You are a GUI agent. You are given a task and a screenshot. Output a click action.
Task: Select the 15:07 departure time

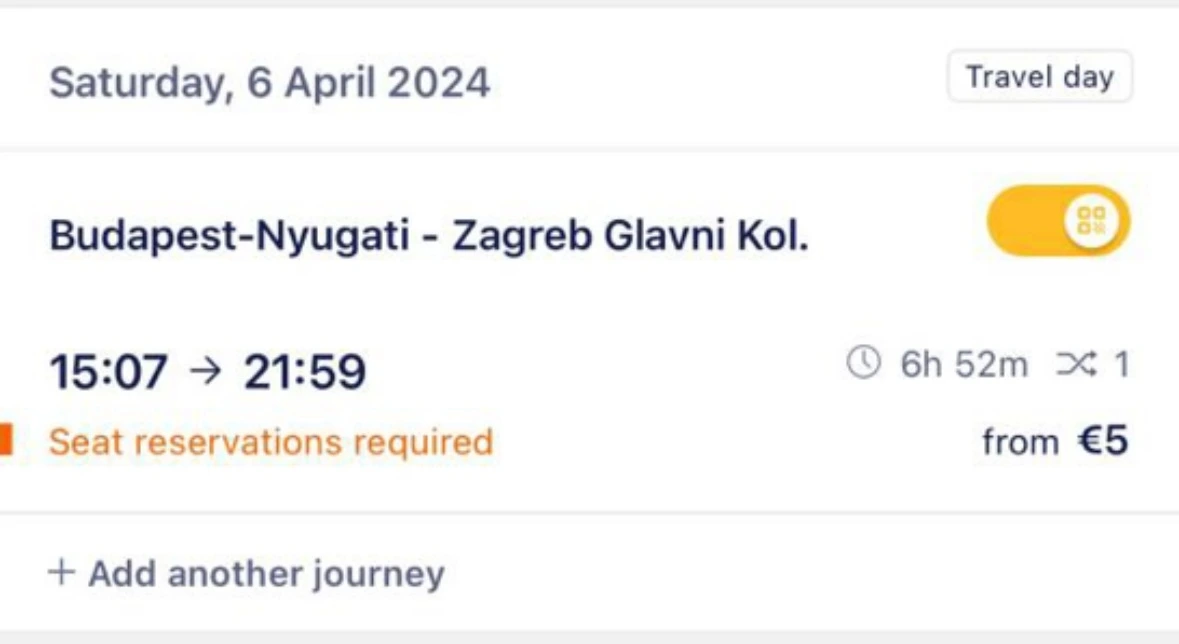[109, 373]
